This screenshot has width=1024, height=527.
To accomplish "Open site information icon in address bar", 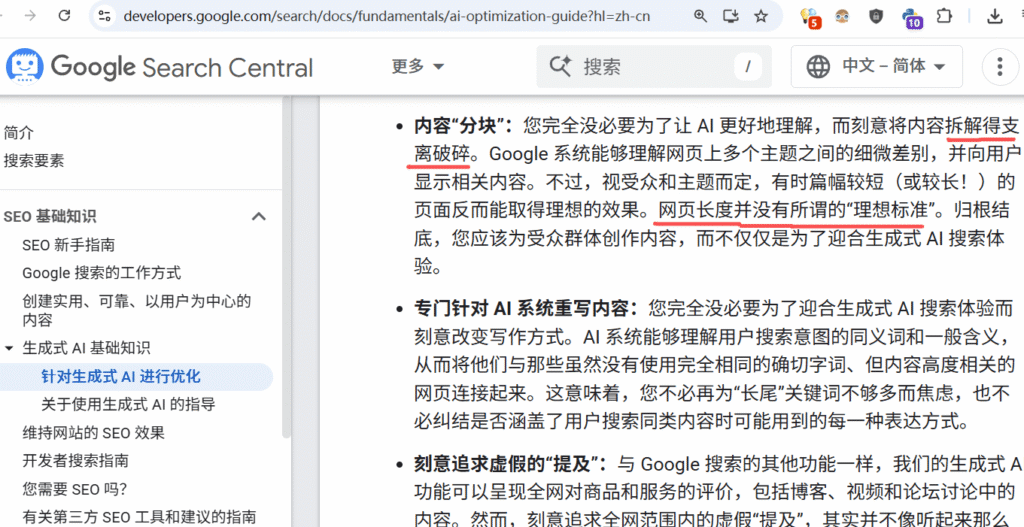I will (104, 16).
